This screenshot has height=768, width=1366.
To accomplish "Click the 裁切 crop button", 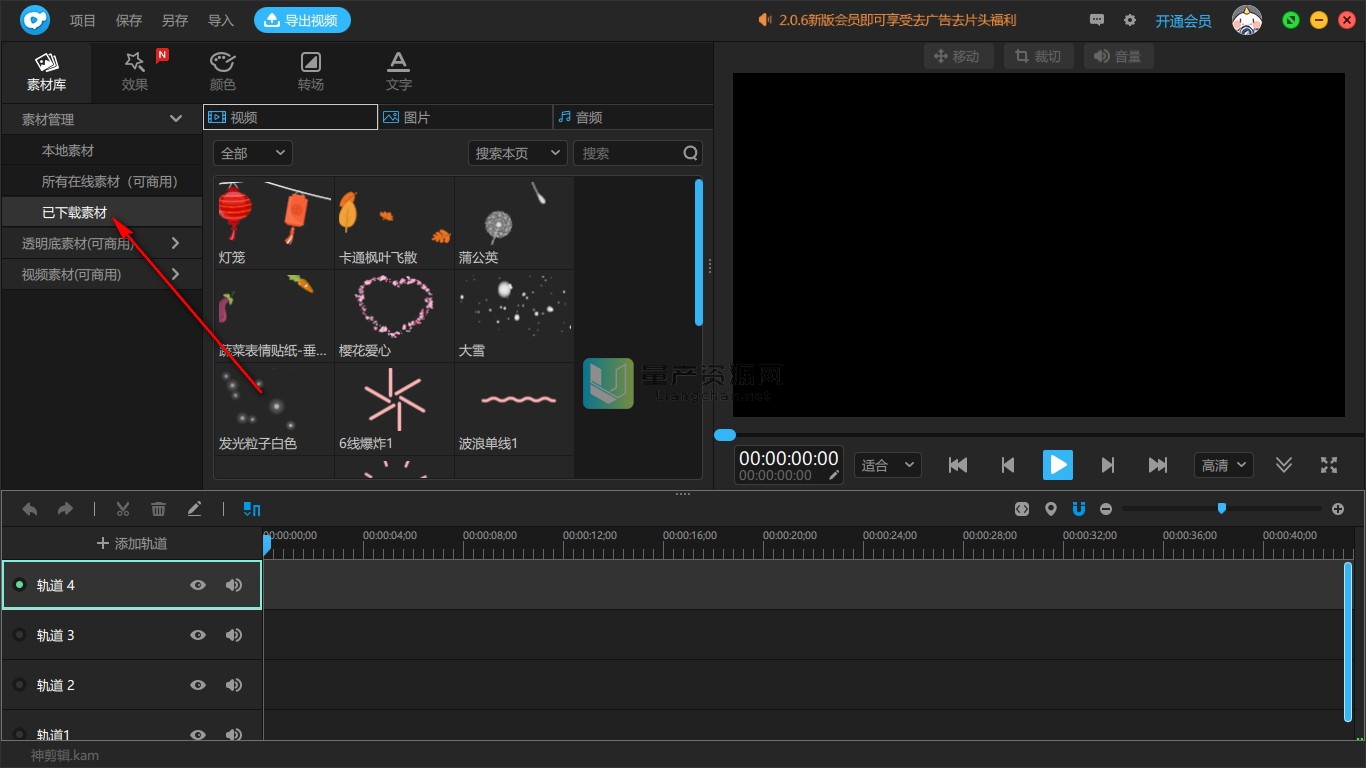I will (1039, 56).
